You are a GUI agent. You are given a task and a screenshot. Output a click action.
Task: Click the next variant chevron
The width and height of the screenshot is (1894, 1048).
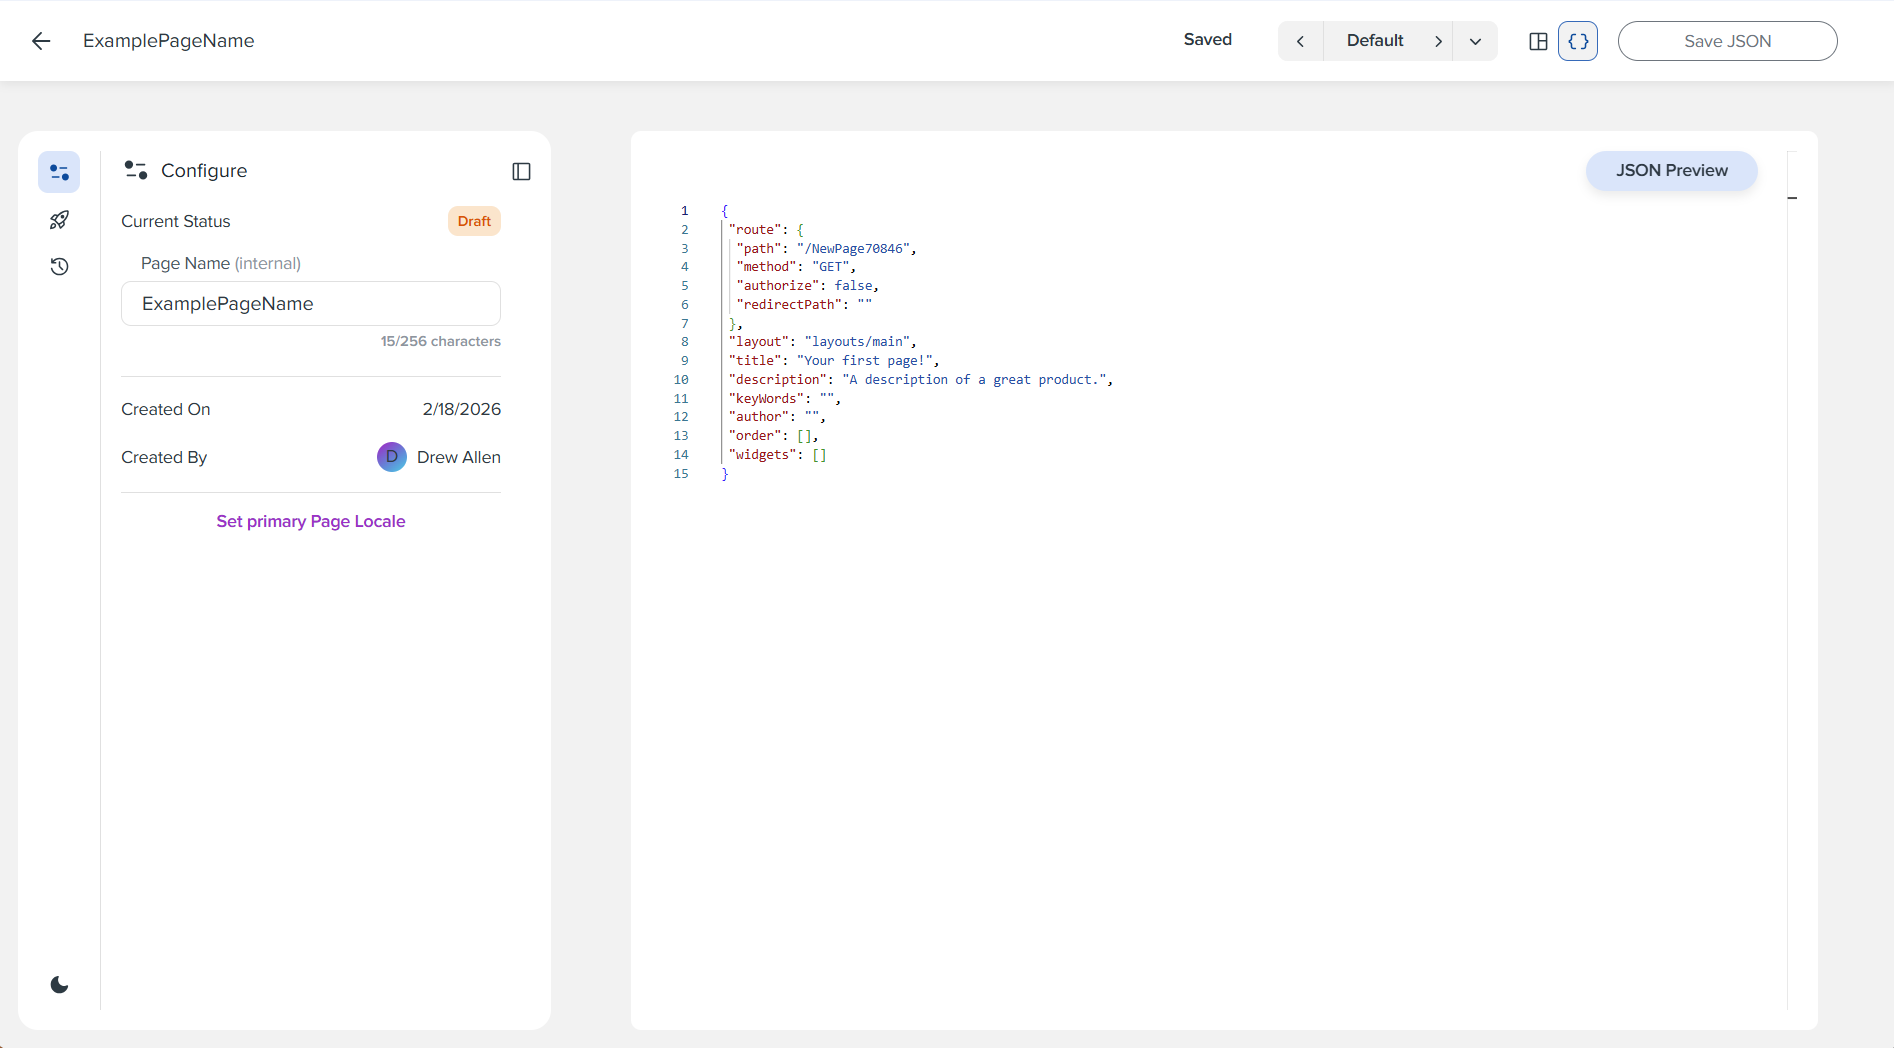tap(1438, 41)
